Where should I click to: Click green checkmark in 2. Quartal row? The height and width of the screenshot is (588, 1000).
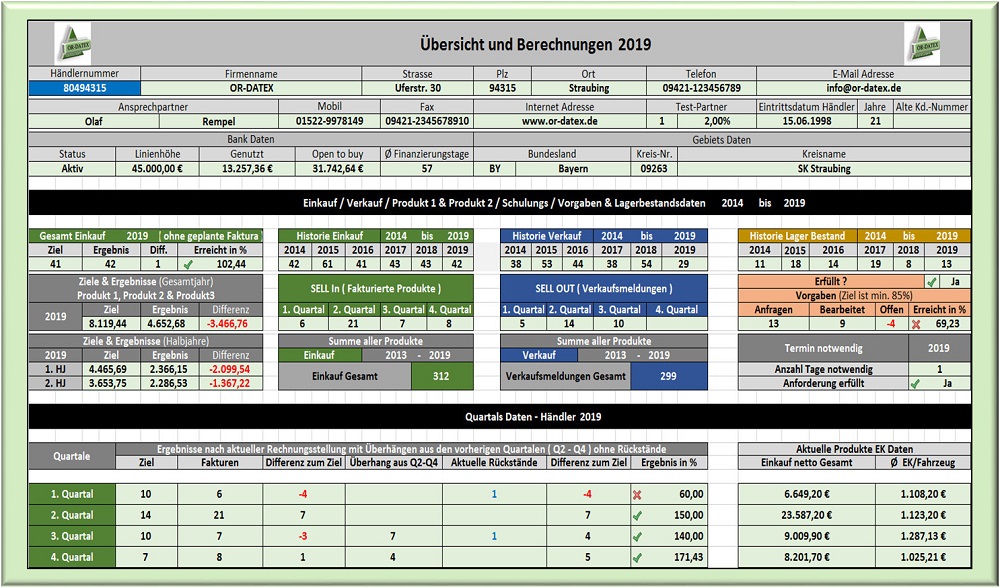[638, 514]
